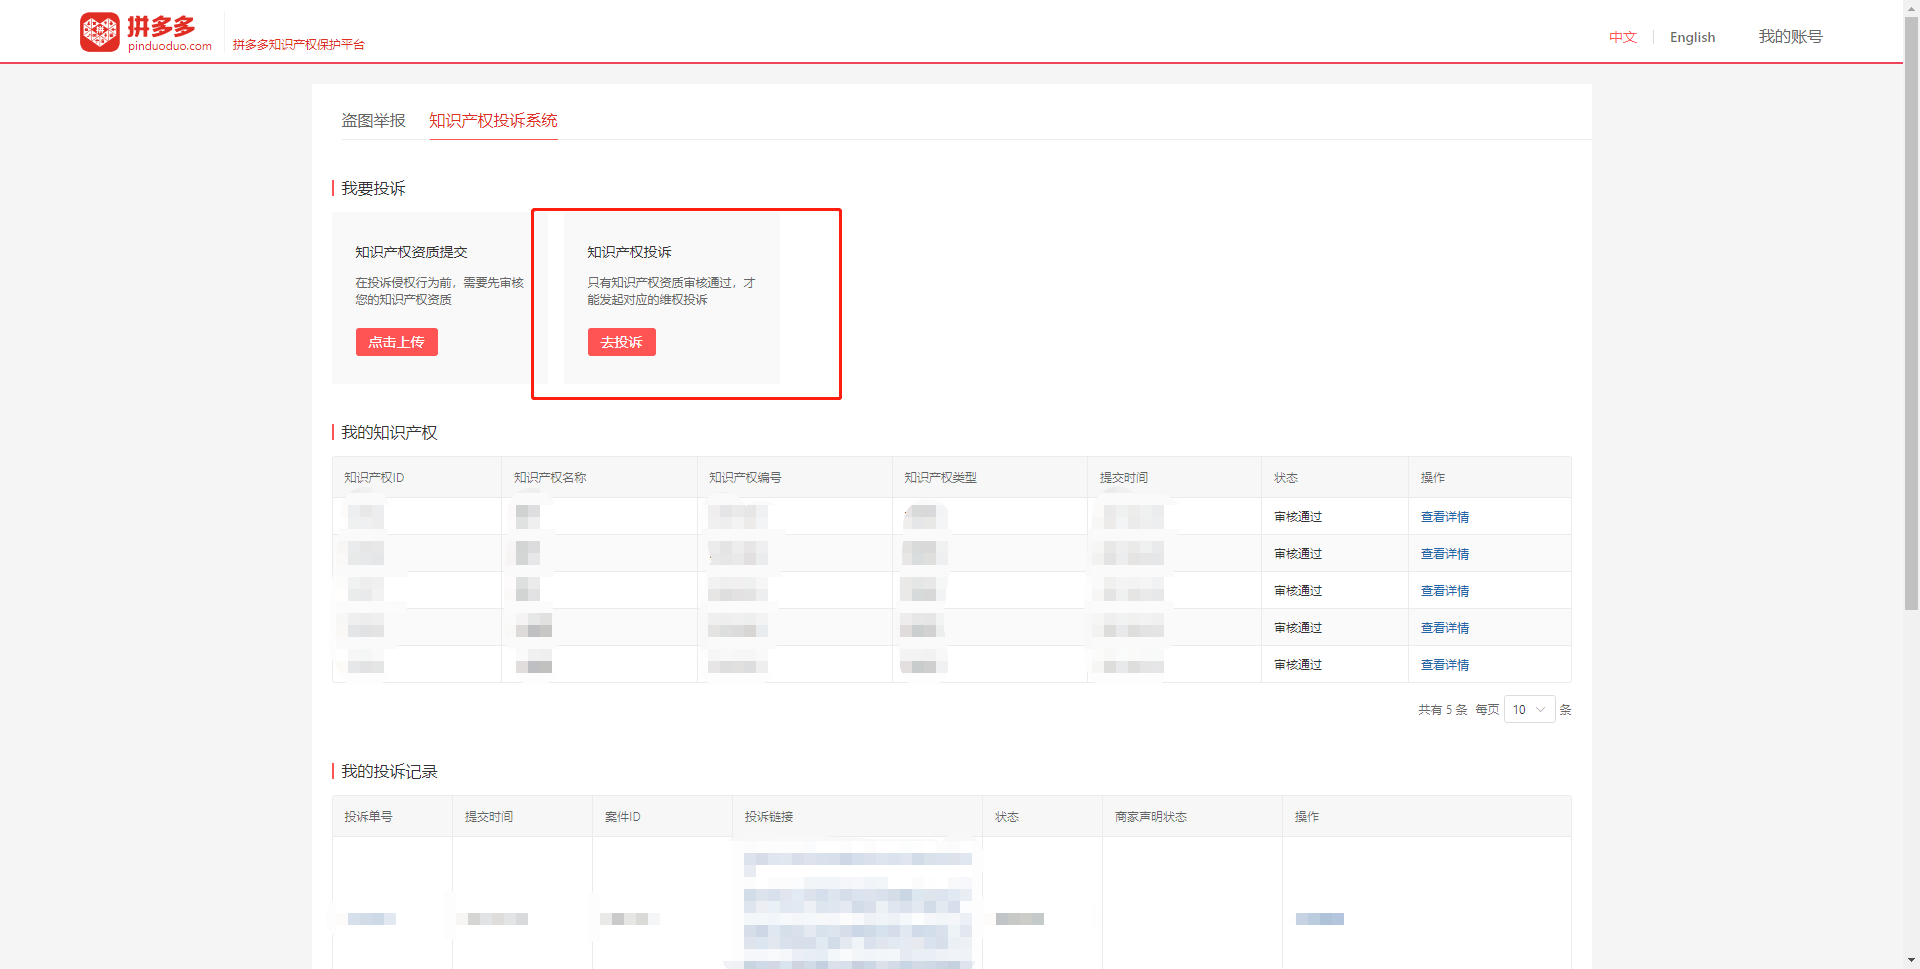Open the per-page count dropdown showing 10
The image size is (1920, 969).
1529,709
